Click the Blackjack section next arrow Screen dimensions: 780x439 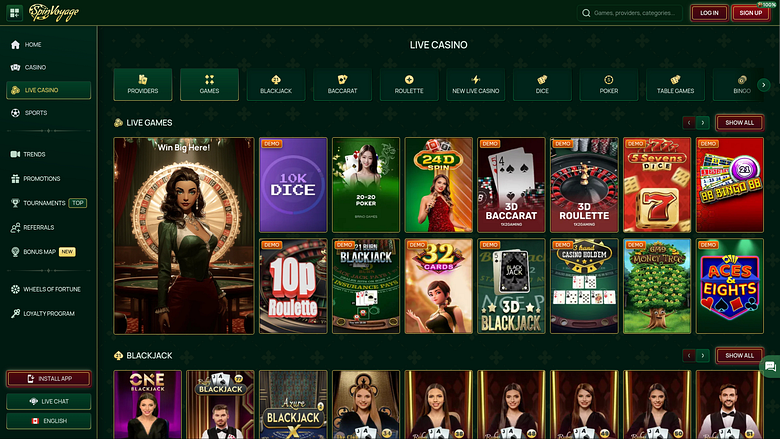pyautogui.click(x=702, y=355)
